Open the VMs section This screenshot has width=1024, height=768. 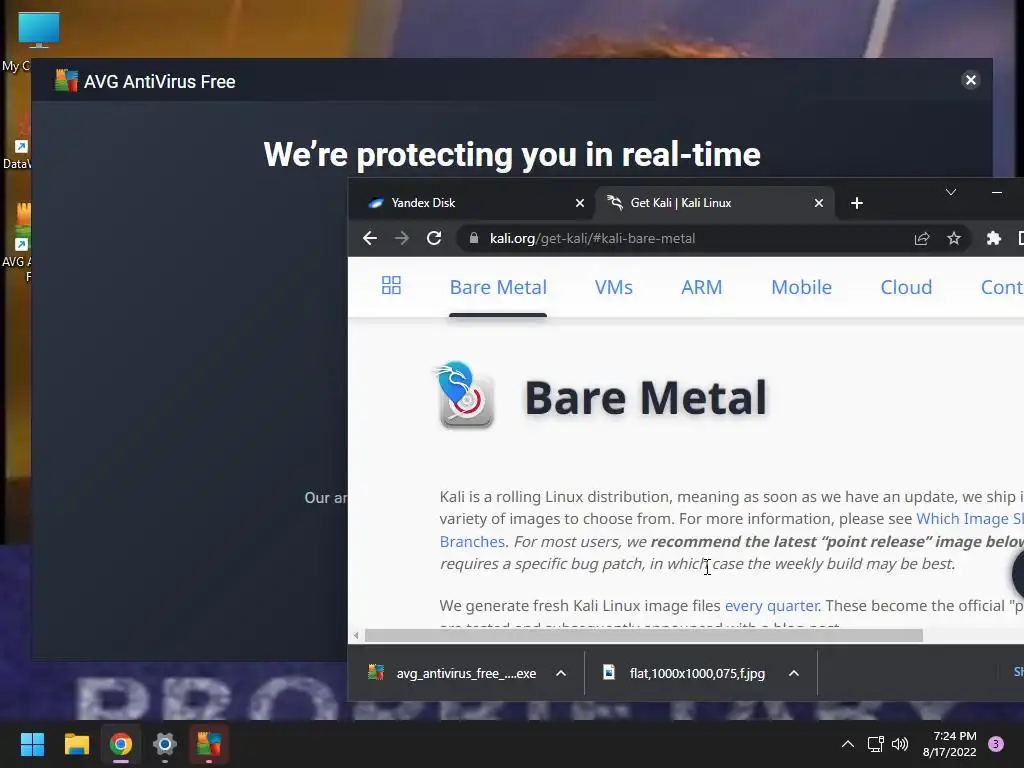pos(613,287)
